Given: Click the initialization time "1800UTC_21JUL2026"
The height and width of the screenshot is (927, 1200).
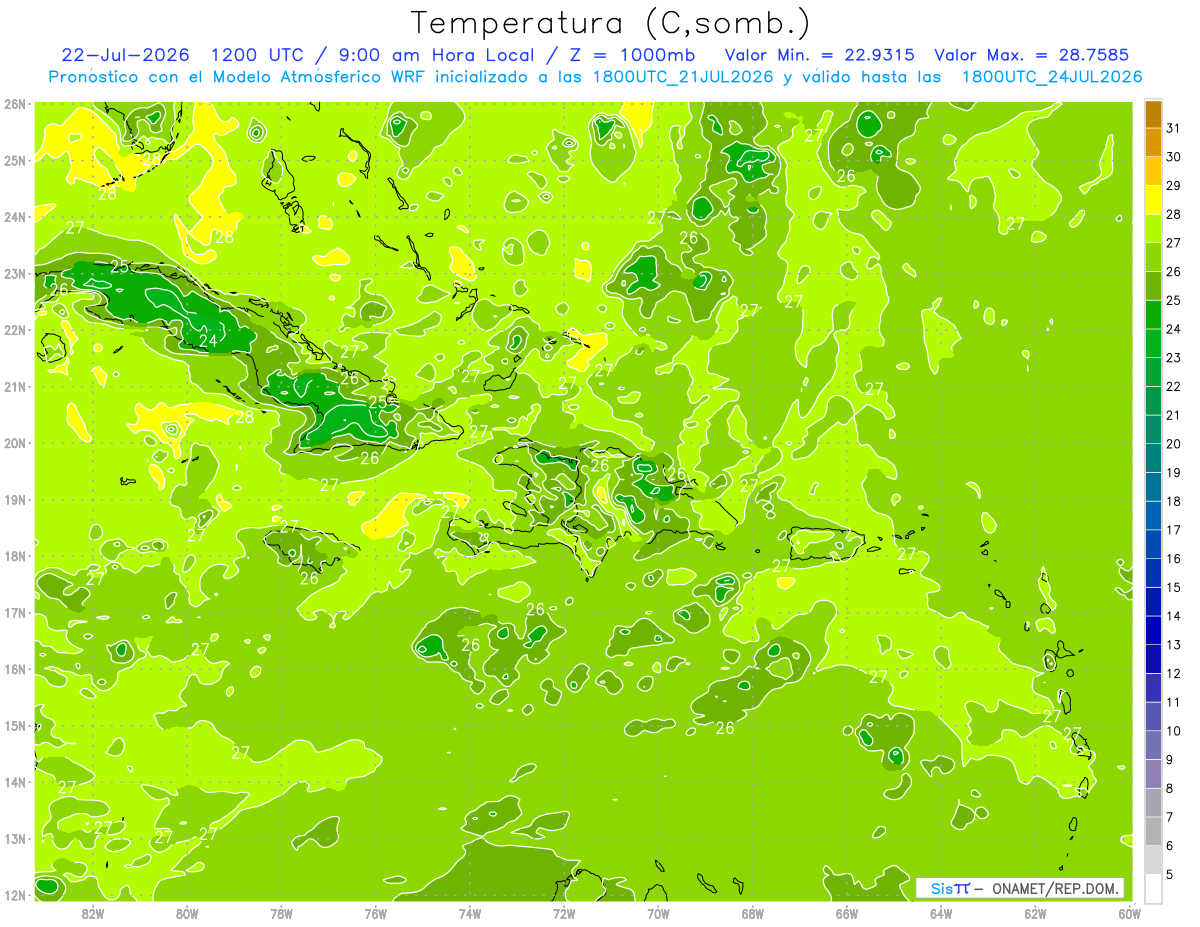Looking at the screenshot, I should [683, 77].
